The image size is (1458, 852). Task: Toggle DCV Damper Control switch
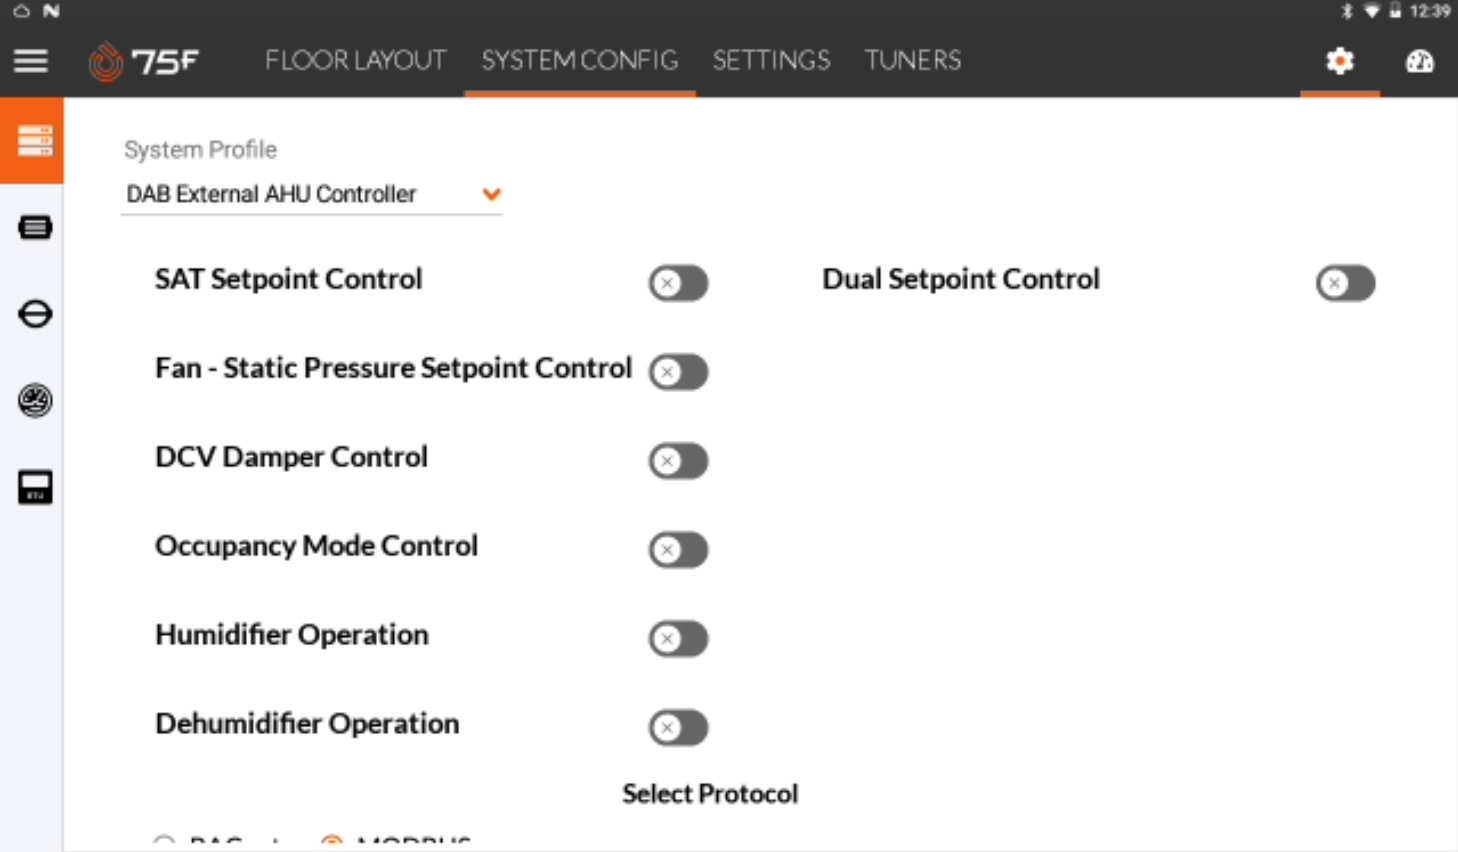pos(678,461)
